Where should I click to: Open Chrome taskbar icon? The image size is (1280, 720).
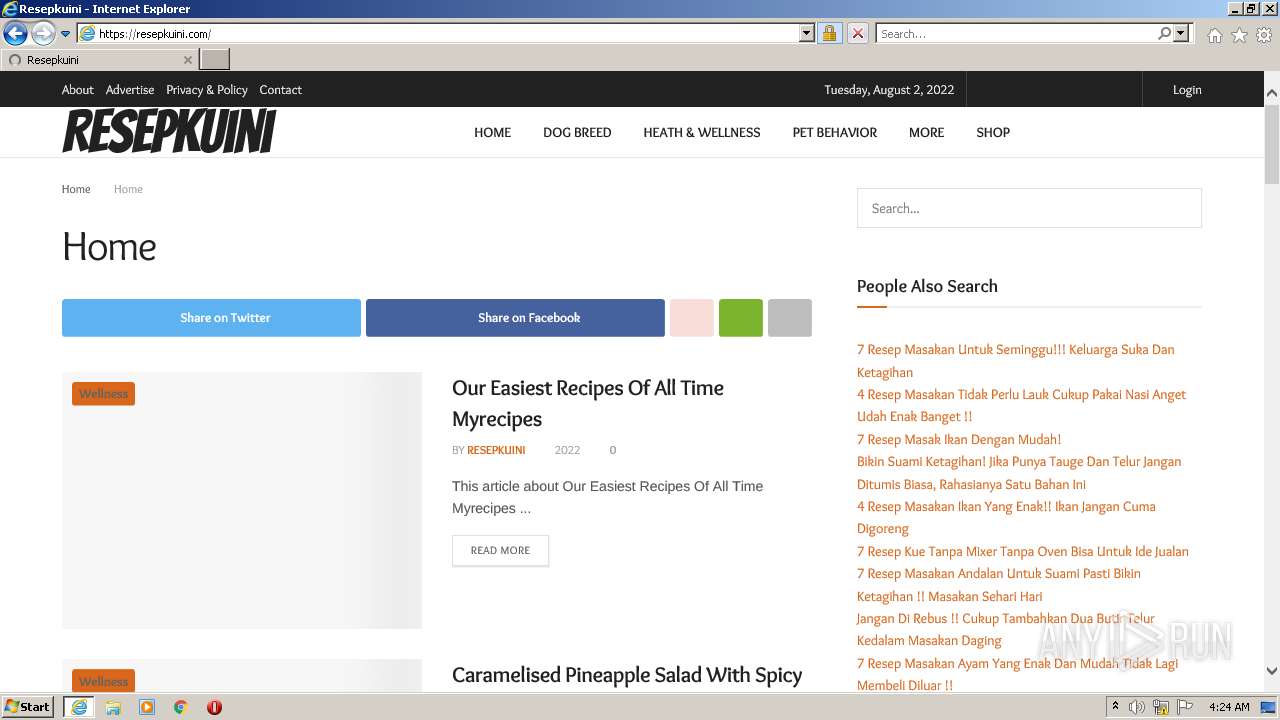coord(181,707)
